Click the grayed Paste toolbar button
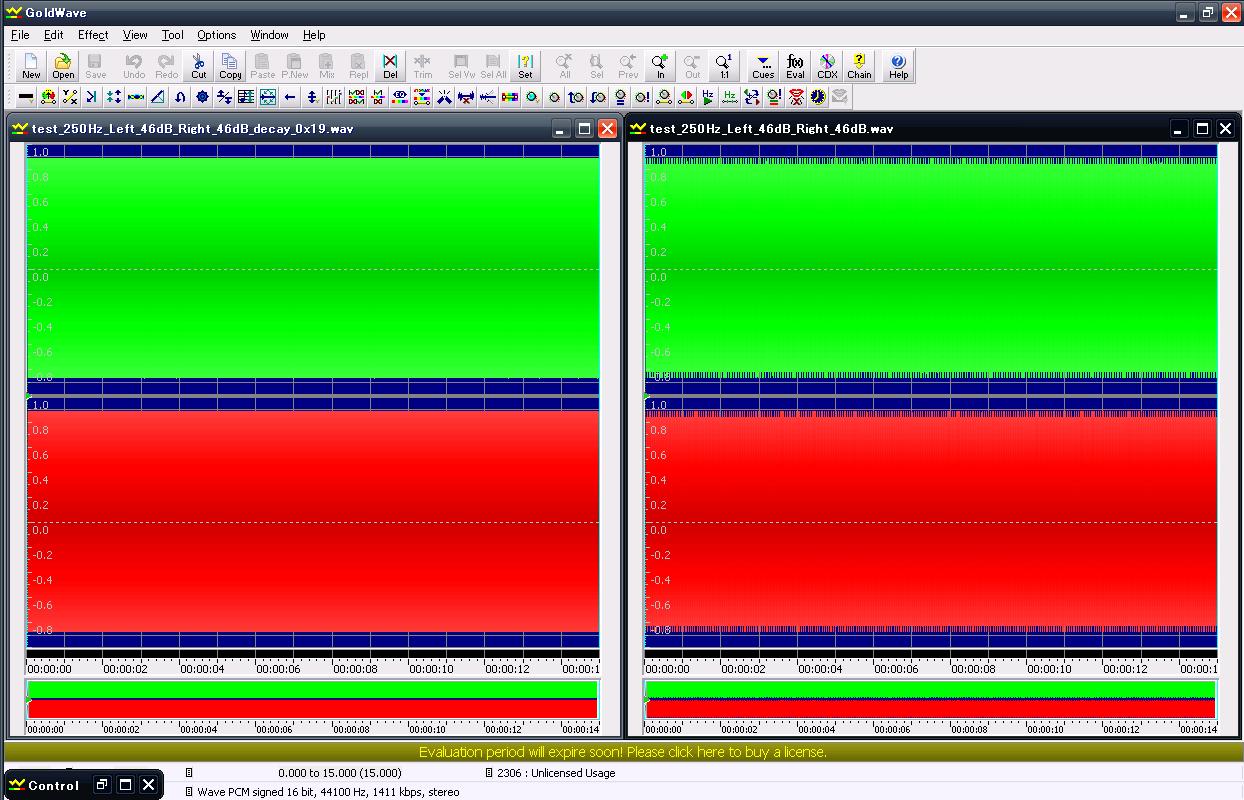The image size is (1244, 800). (263, 66)
